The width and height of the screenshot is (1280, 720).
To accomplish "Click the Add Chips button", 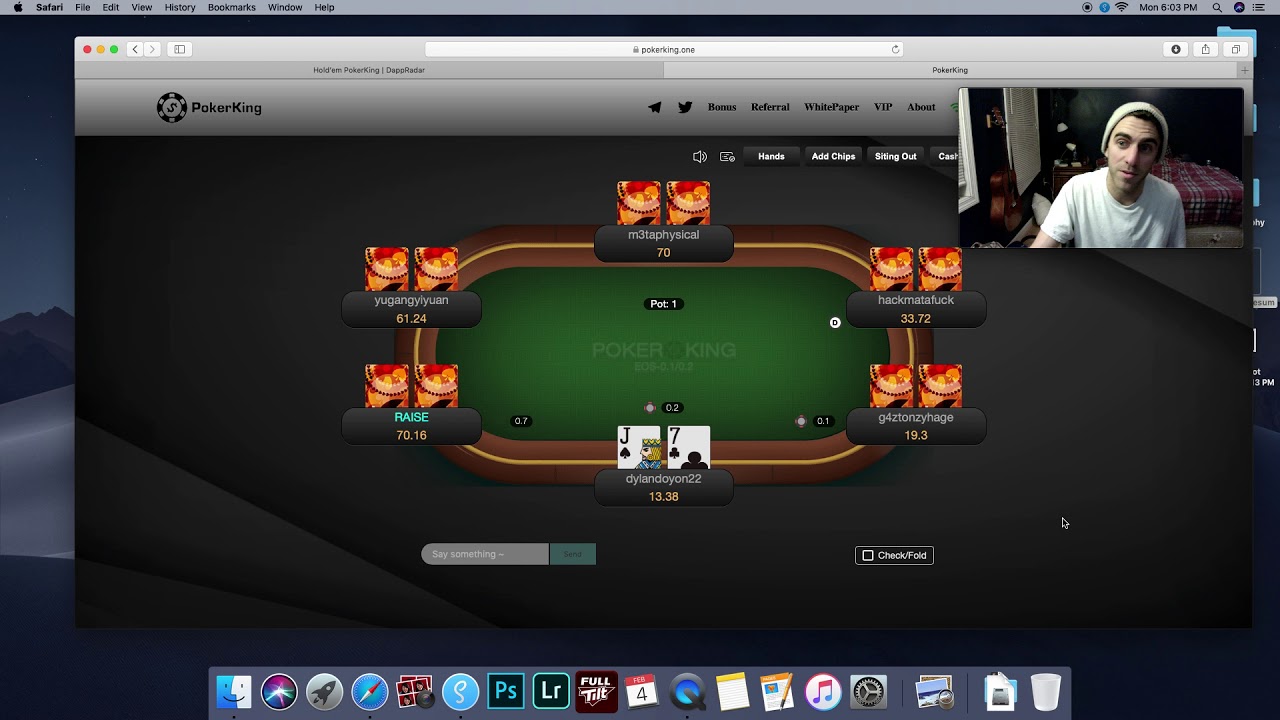I will coord(833,156).
